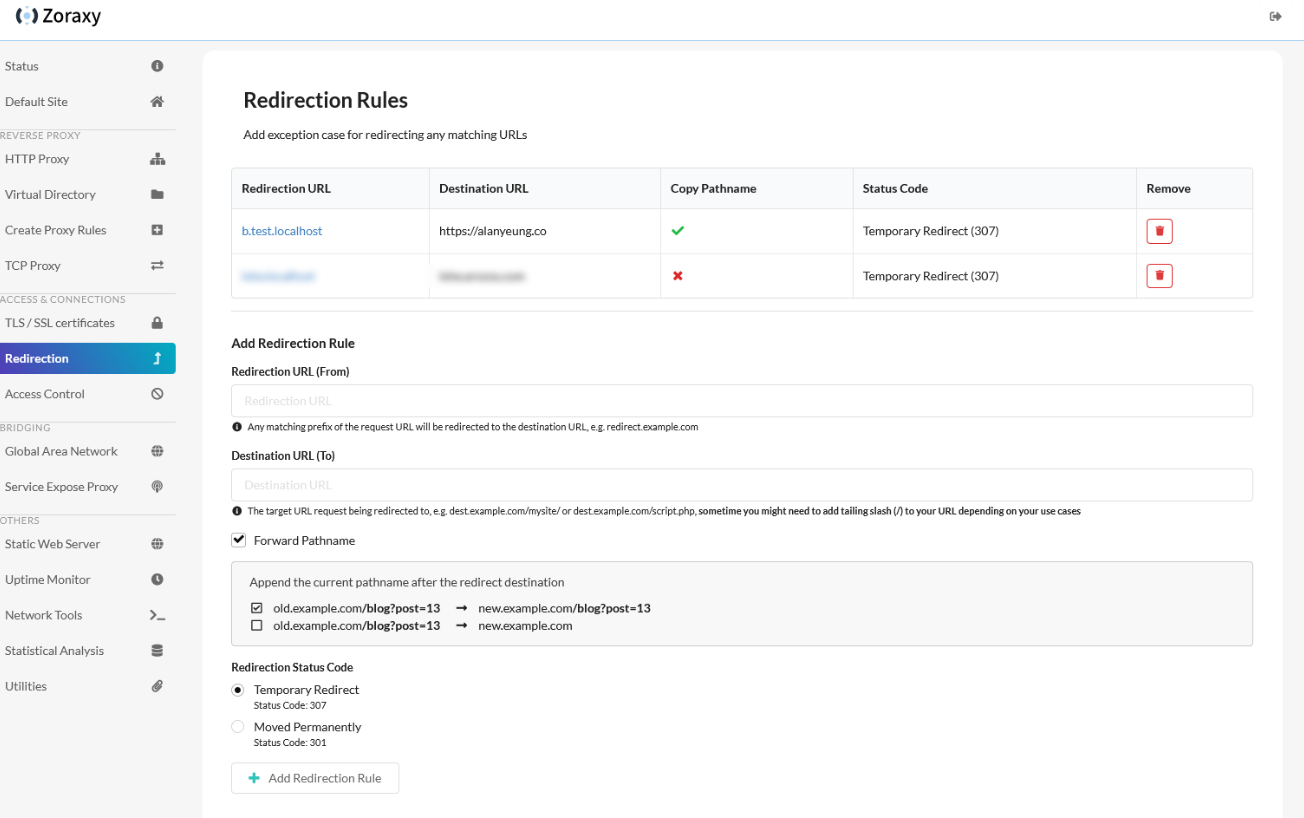This screenshot has height=818, width=1304.
Task: Open TLS / SSL certificates page
Action: [87, 323]
